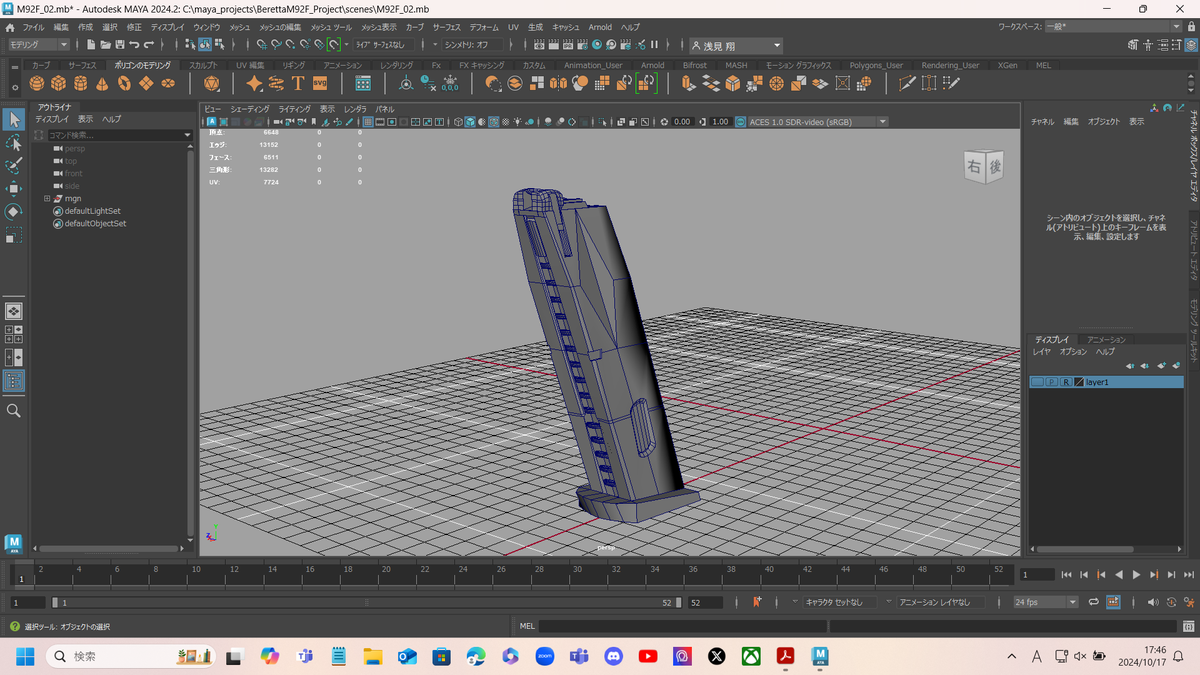
Task: Click the search magnifier icon in left sidebar
Action: tap(14, 410)
